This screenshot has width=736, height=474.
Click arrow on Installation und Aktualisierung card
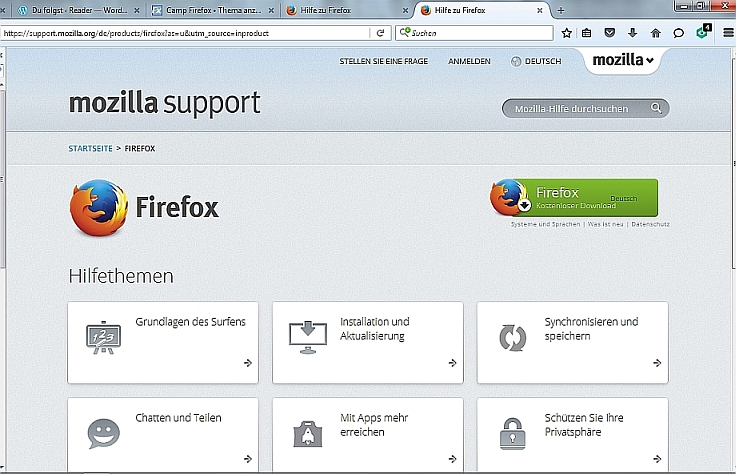click(x=452, y=363)
